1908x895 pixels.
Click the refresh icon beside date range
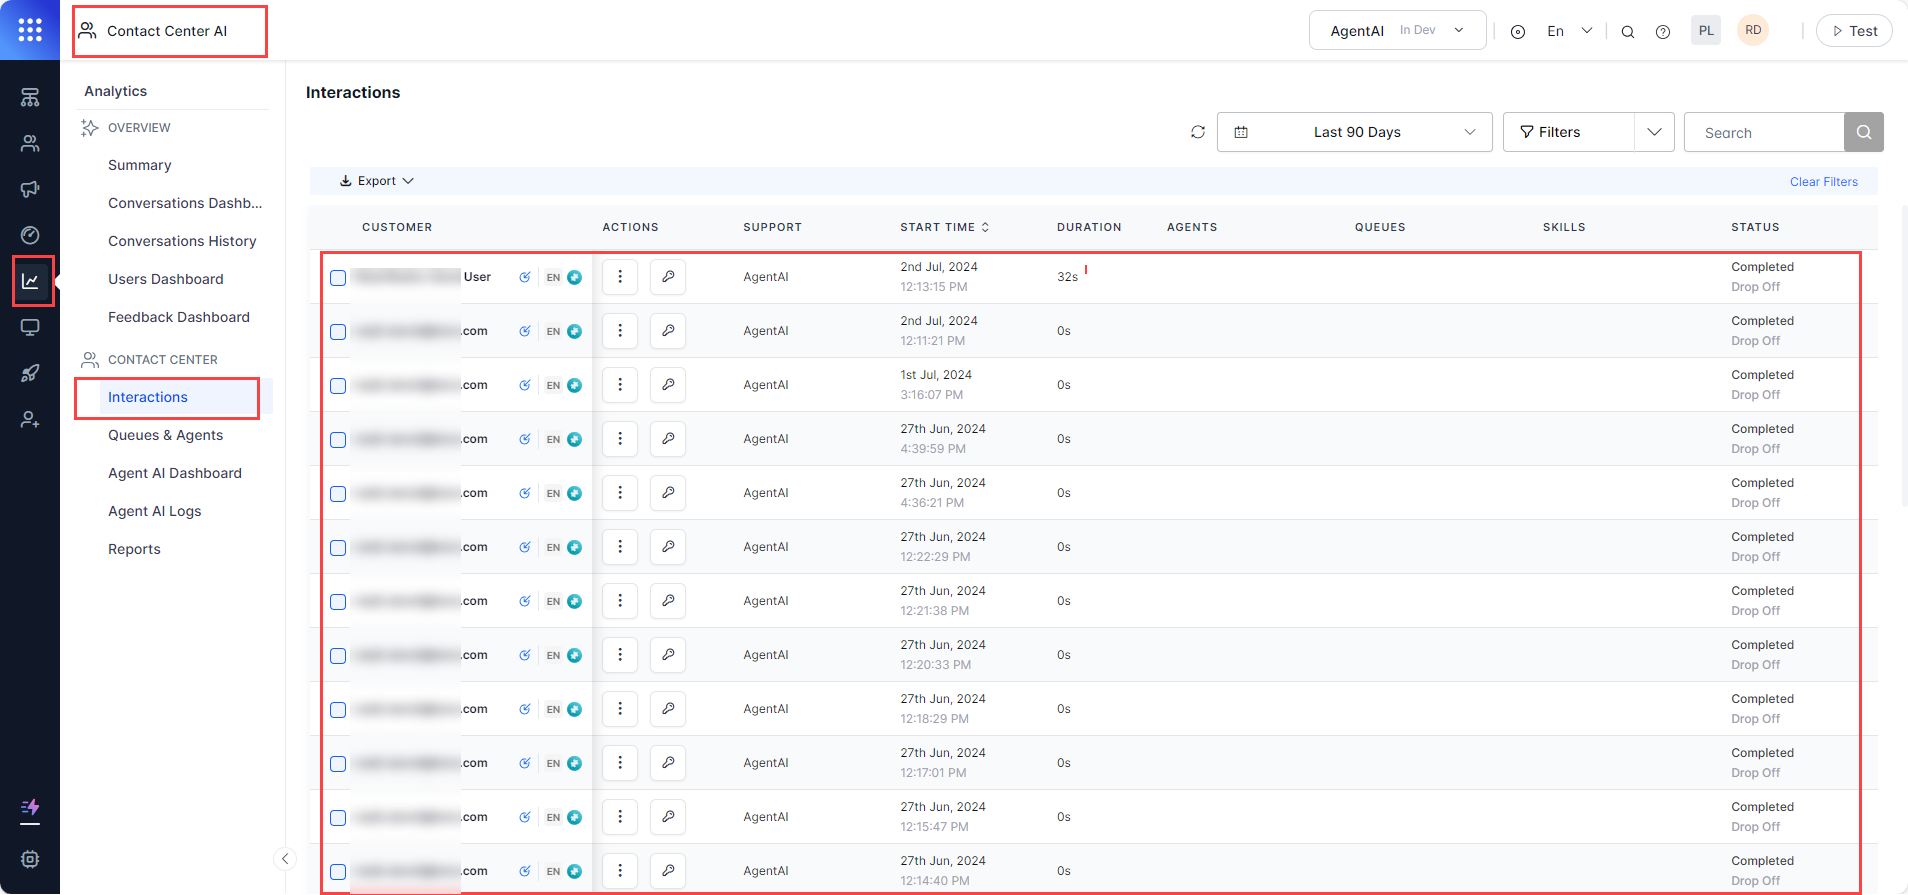tap(1197, 132)
